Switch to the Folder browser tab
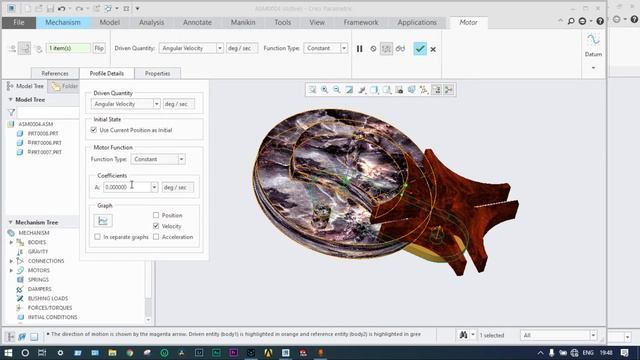 coord(64,86)
